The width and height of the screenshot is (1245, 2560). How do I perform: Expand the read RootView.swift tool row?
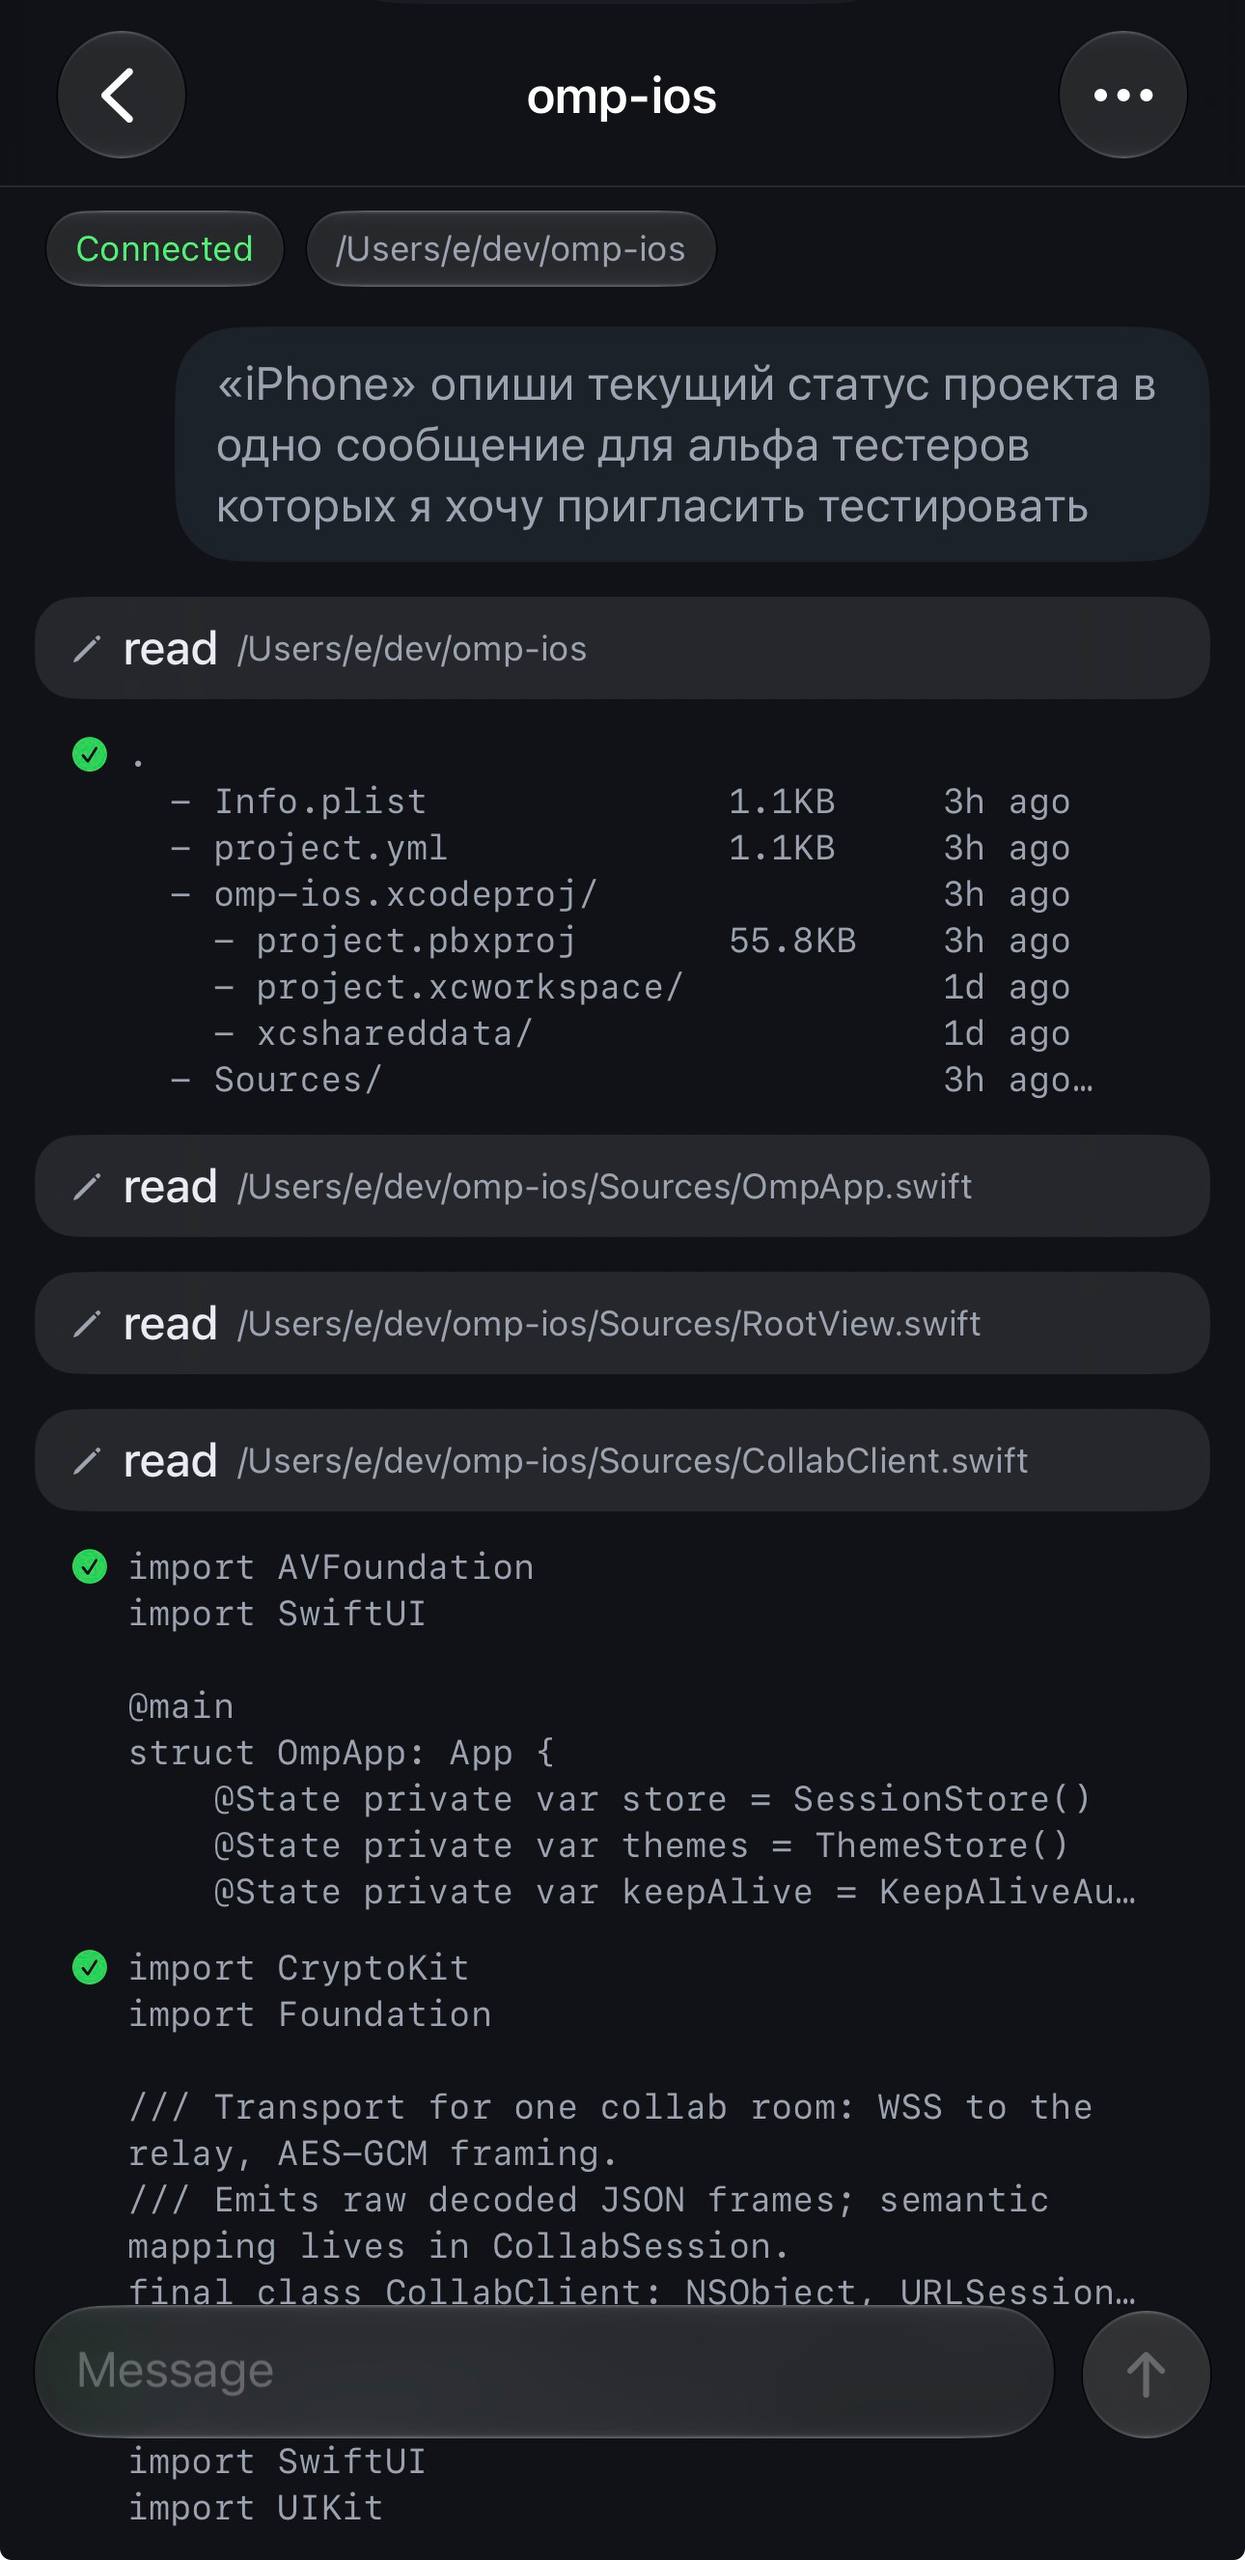[622, 1323]
